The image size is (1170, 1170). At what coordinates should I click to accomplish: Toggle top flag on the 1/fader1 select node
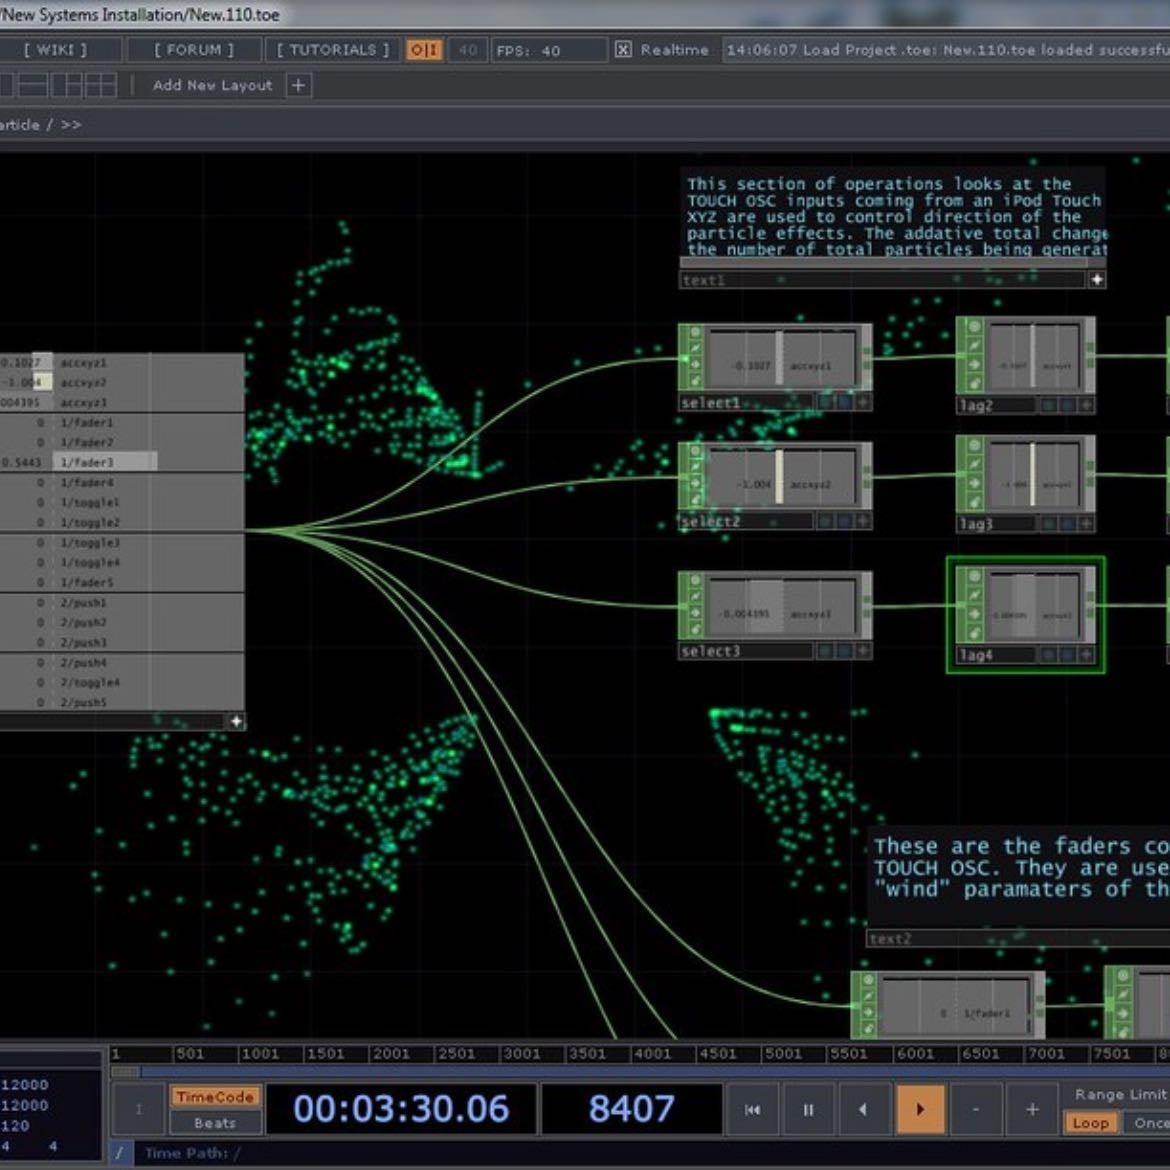coord(868,980)
